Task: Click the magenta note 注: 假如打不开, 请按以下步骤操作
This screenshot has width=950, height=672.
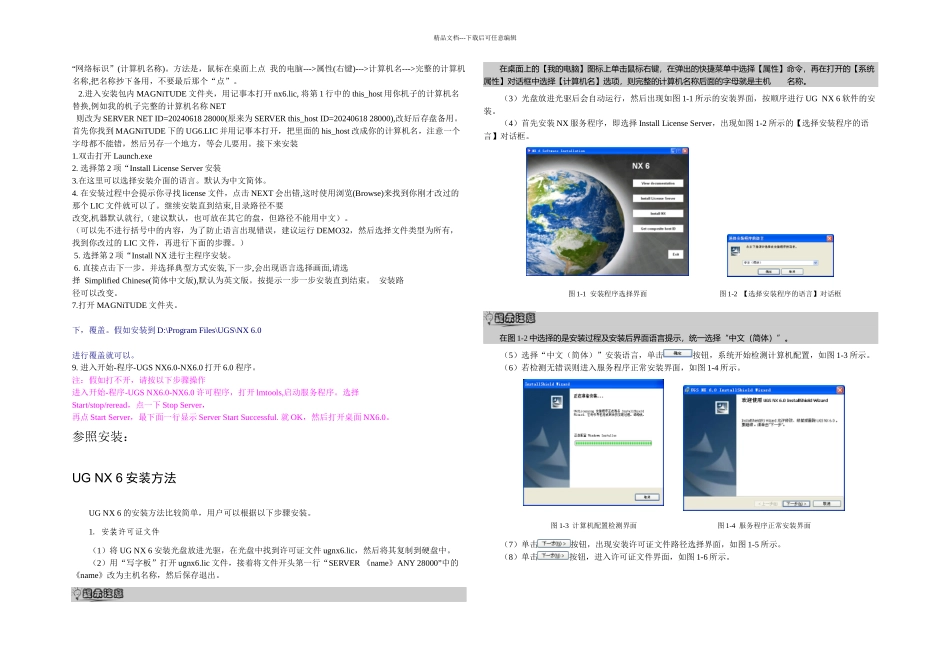Action: click(x=139, y=380)
